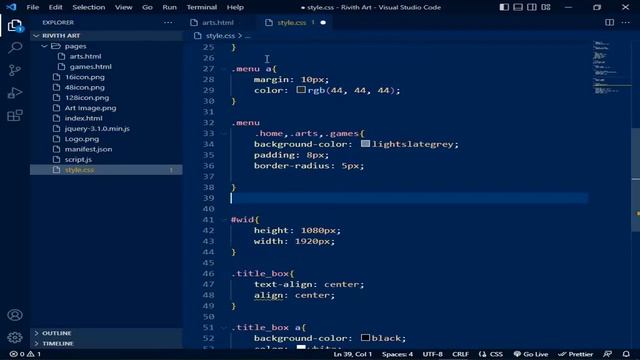The width and height of the screenshot is (640, 360).
Task: Open manifest.json in explorer
Action: 88,149
